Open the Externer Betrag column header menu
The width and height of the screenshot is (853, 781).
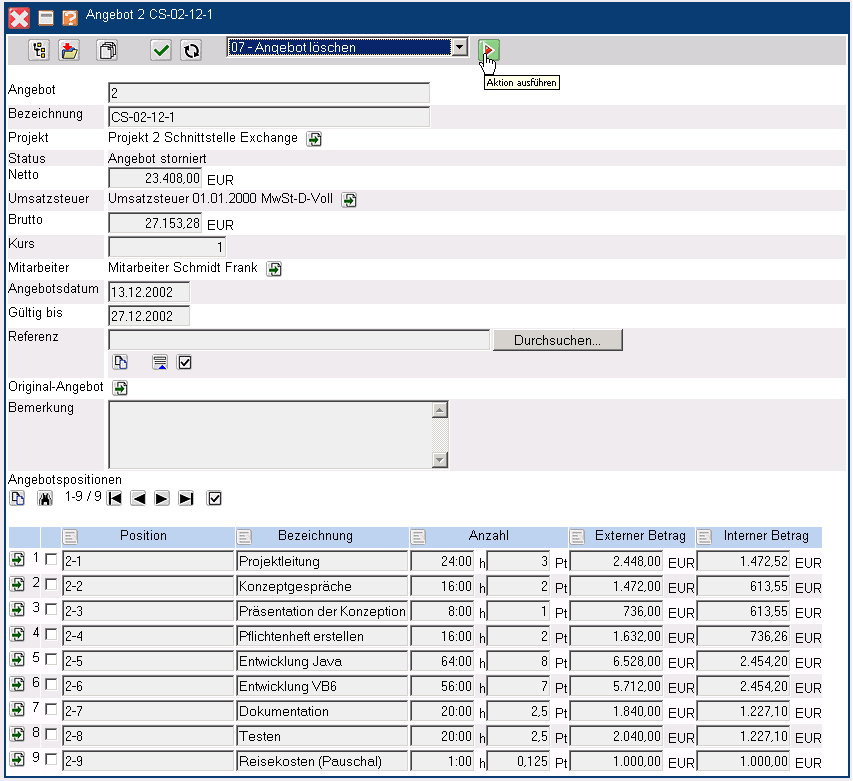(x=577, y=537)
